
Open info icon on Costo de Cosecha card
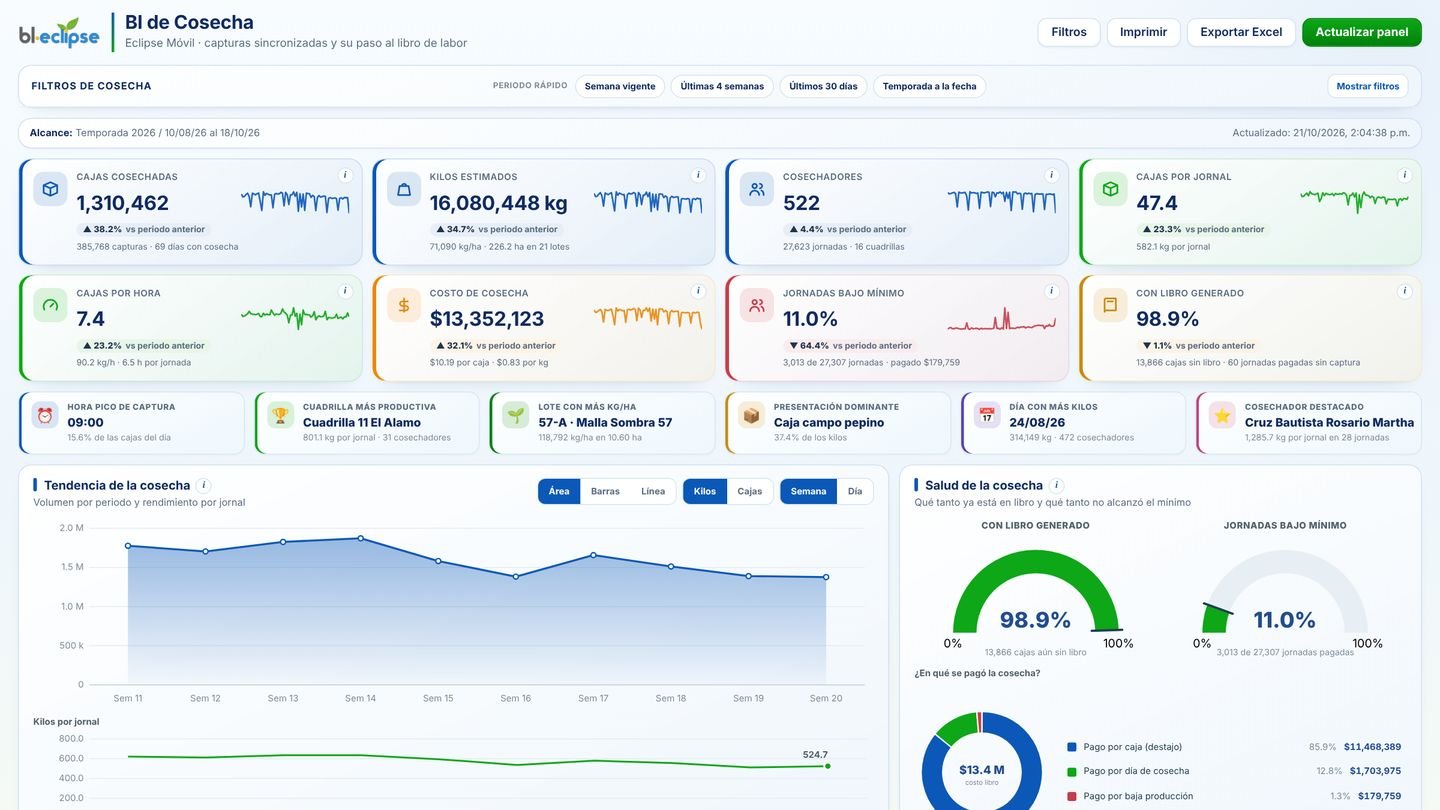point(698,291)
